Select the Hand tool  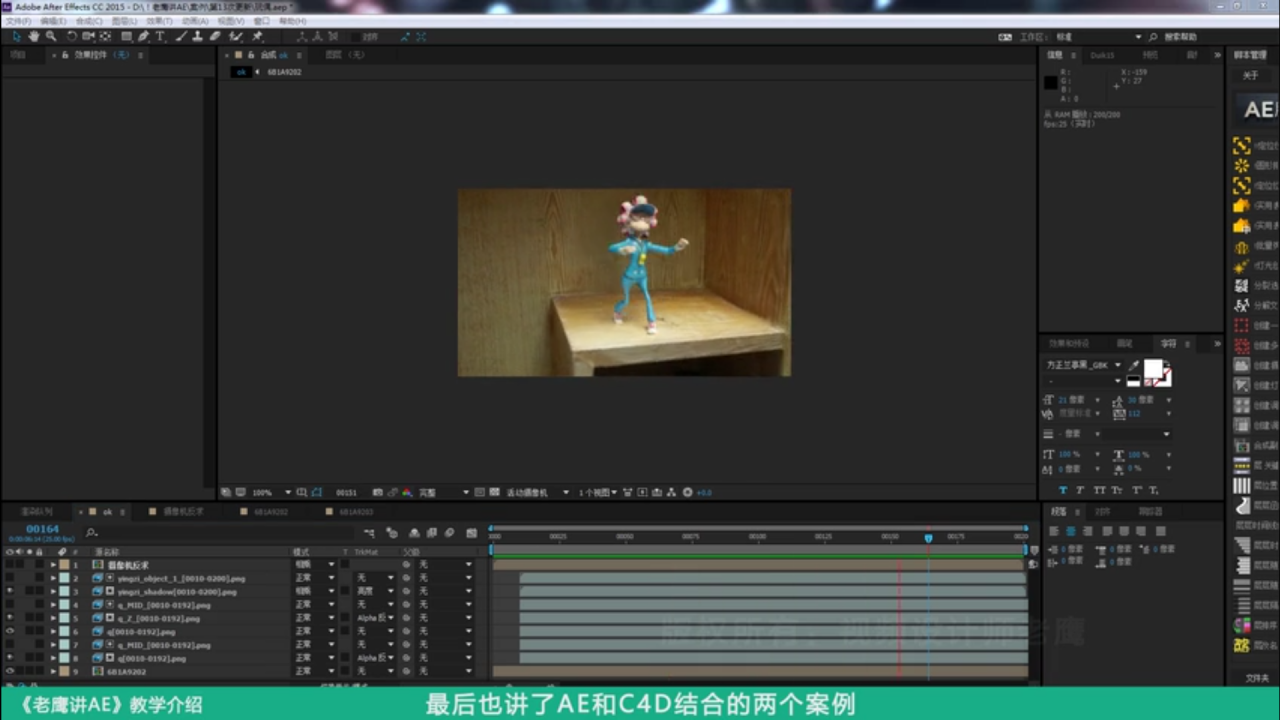coord(34,36)
